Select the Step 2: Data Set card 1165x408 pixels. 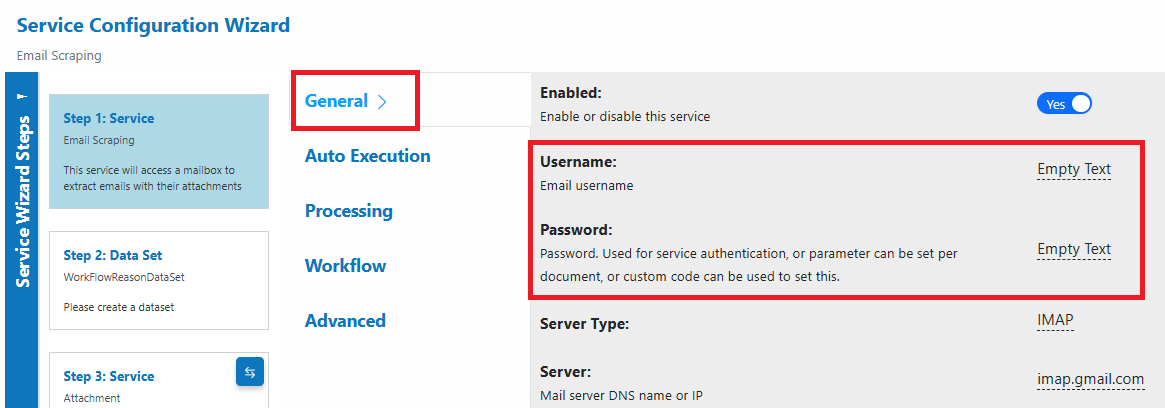coord(159,280)
